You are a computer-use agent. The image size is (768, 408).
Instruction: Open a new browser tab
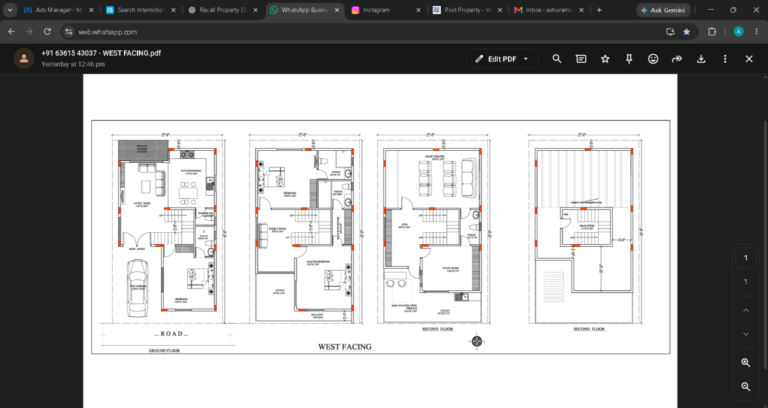(x=599, y=10)
